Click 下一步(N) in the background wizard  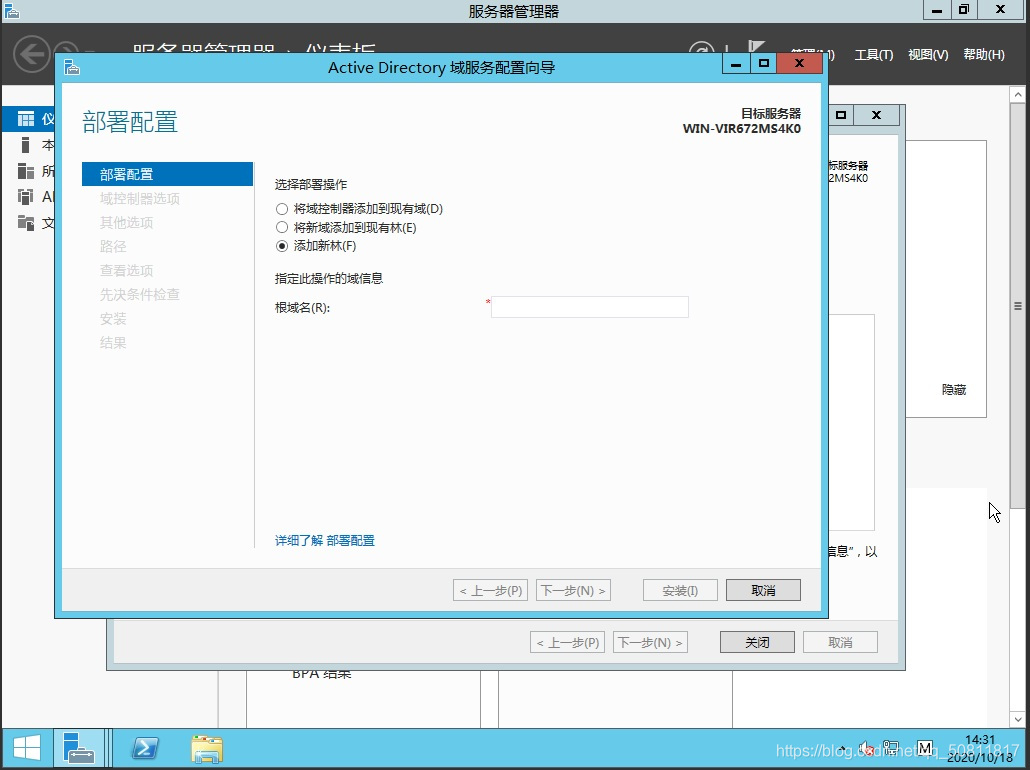coord(650,642)
